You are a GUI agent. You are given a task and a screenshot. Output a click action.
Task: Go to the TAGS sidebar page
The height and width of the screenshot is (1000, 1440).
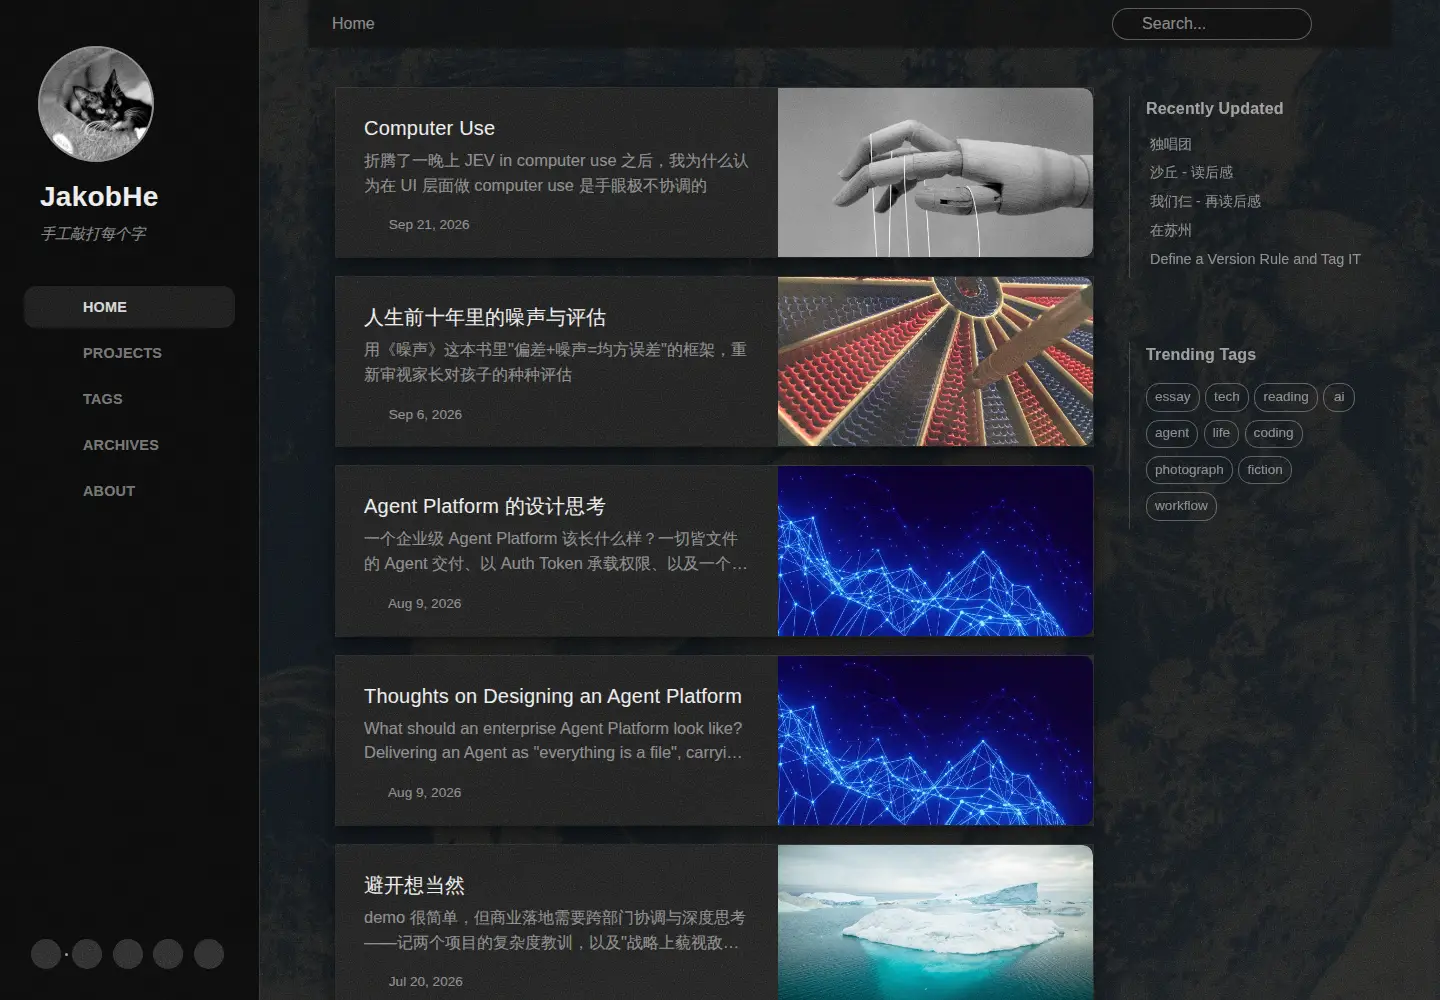tap(129, 399)
